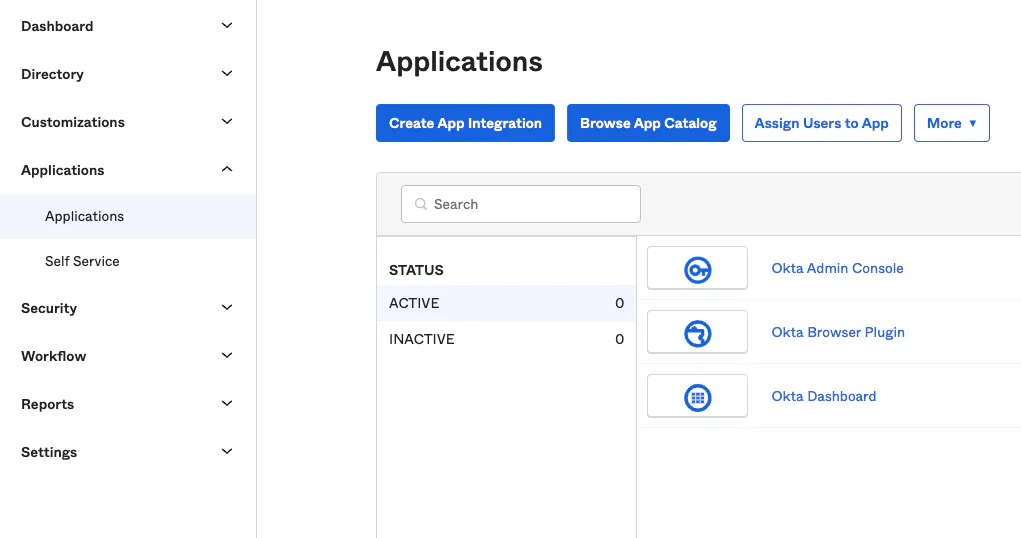
Task: Click the magnifying glass search icon
Action: coord(421,204)
